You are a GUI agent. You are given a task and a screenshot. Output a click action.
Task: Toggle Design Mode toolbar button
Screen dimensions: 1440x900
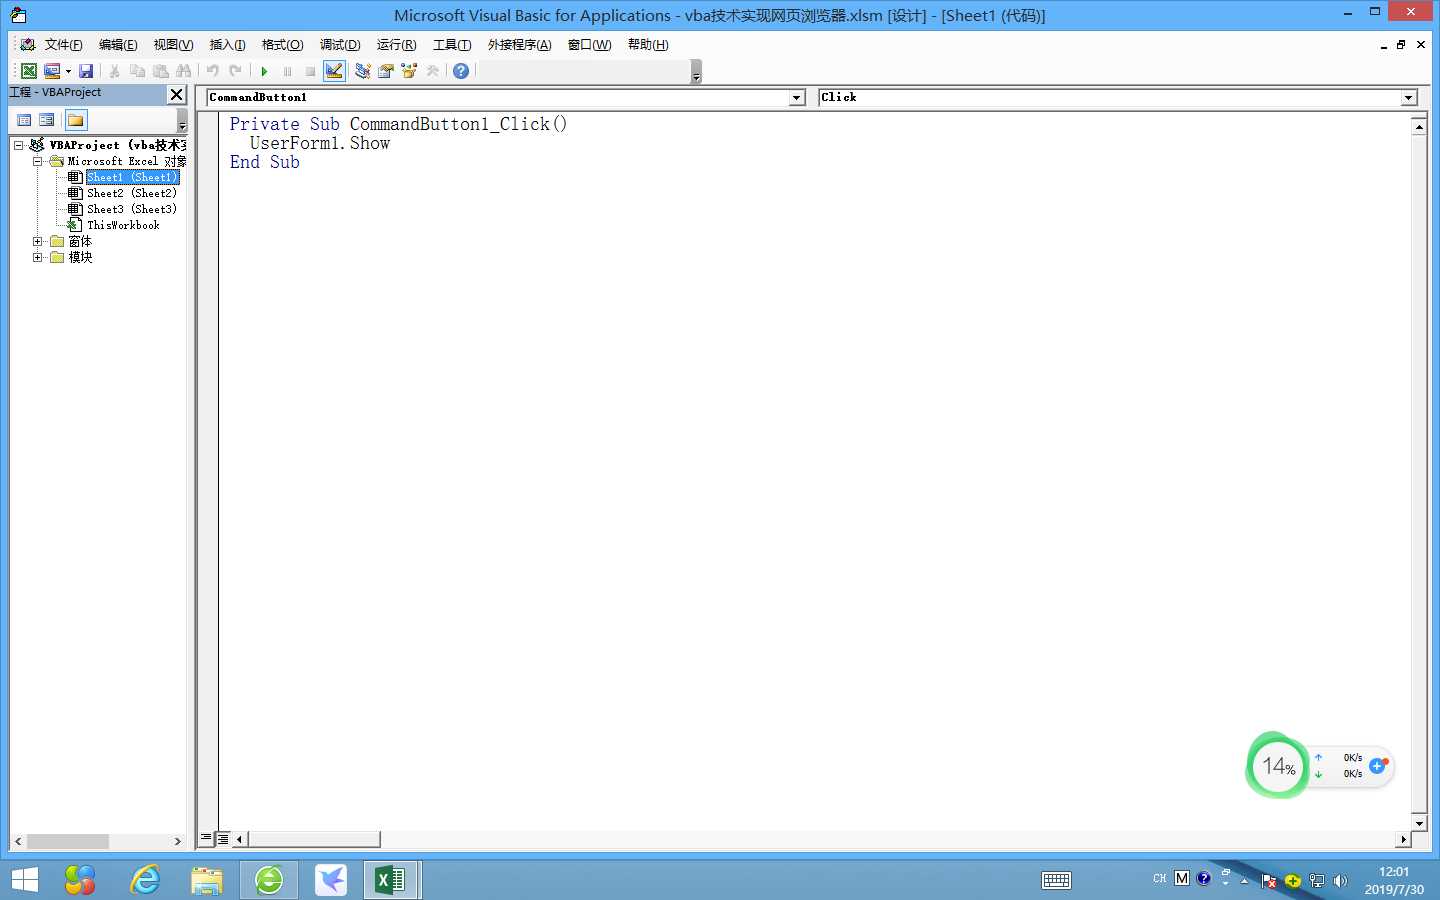334,71
